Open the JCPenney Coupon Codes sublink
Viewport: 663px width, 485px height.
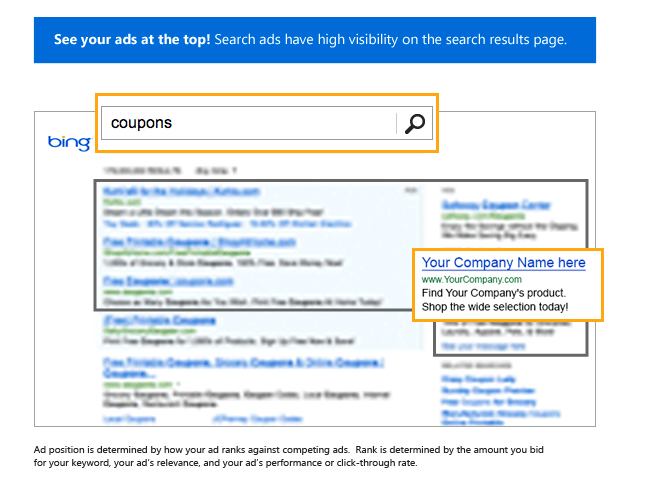[x=257, y=419]
